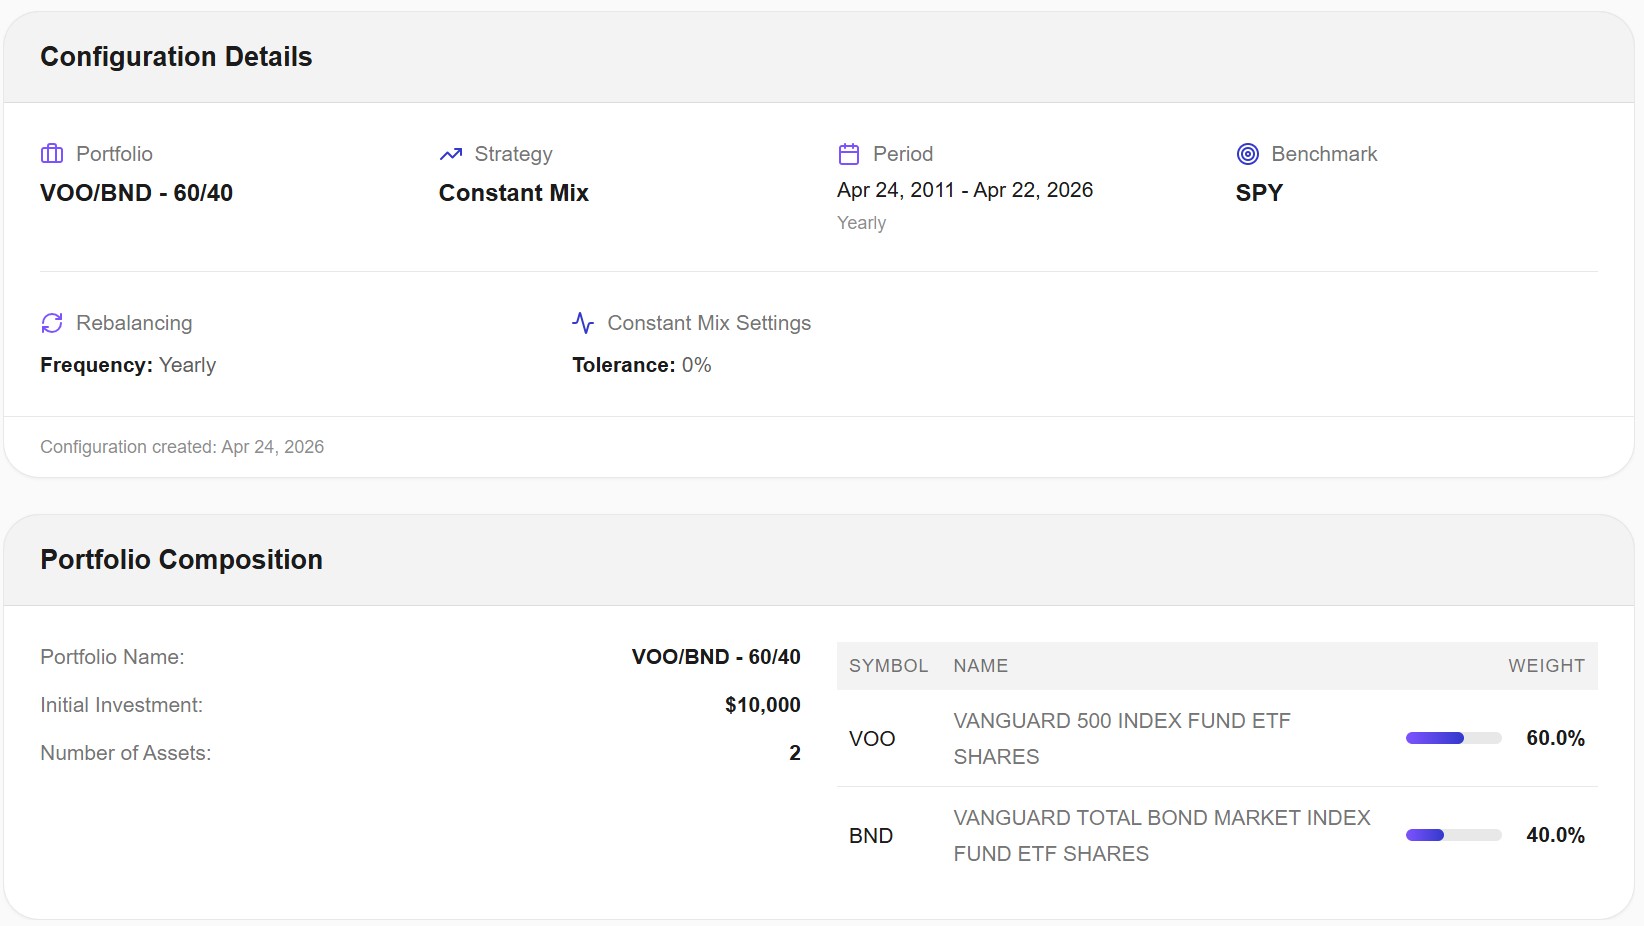Click the BND weight progress bar

(1453, 836)
